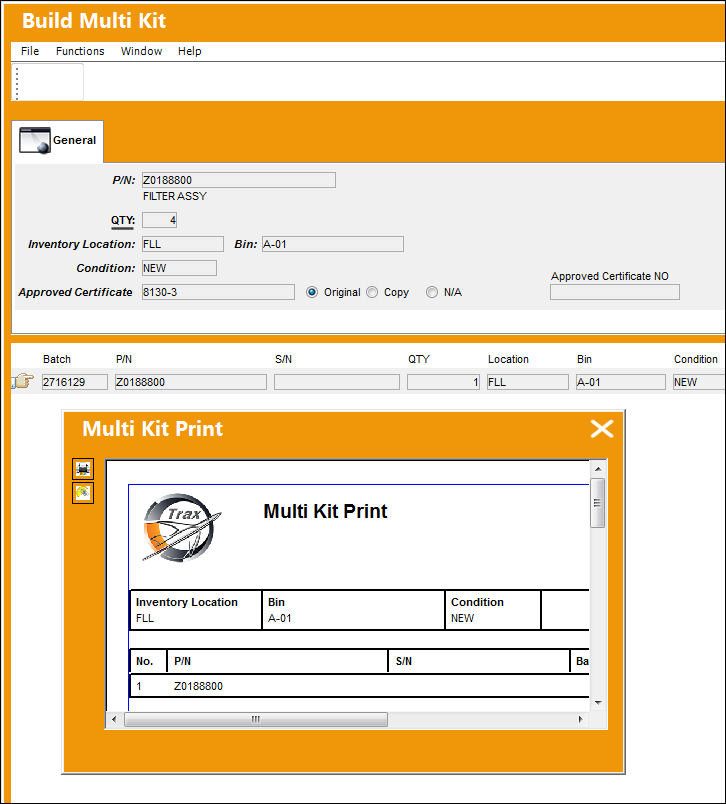Click the Location column header
The width and height of the screenshot is (726, 804).
click(x=508, y=359)
